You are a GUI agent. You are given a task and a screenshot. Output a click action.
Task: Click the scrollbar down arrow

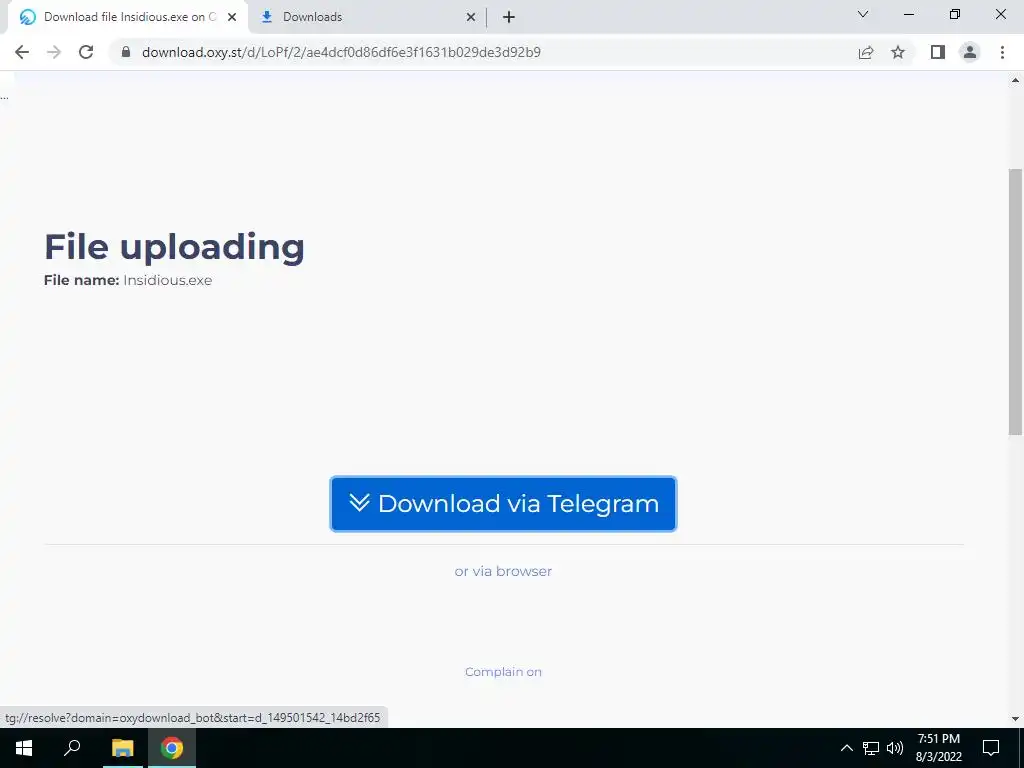[x=1016, y=719]
